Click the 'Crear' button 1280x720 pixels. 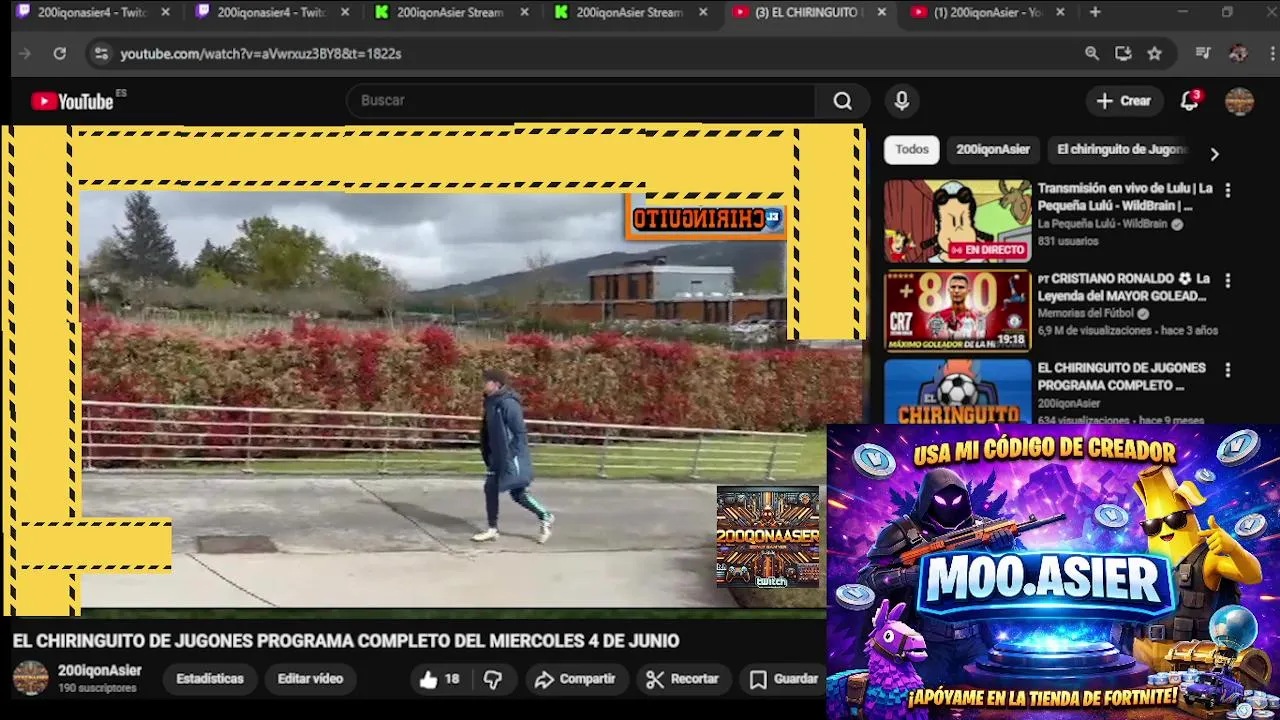tap(1124, 101)
